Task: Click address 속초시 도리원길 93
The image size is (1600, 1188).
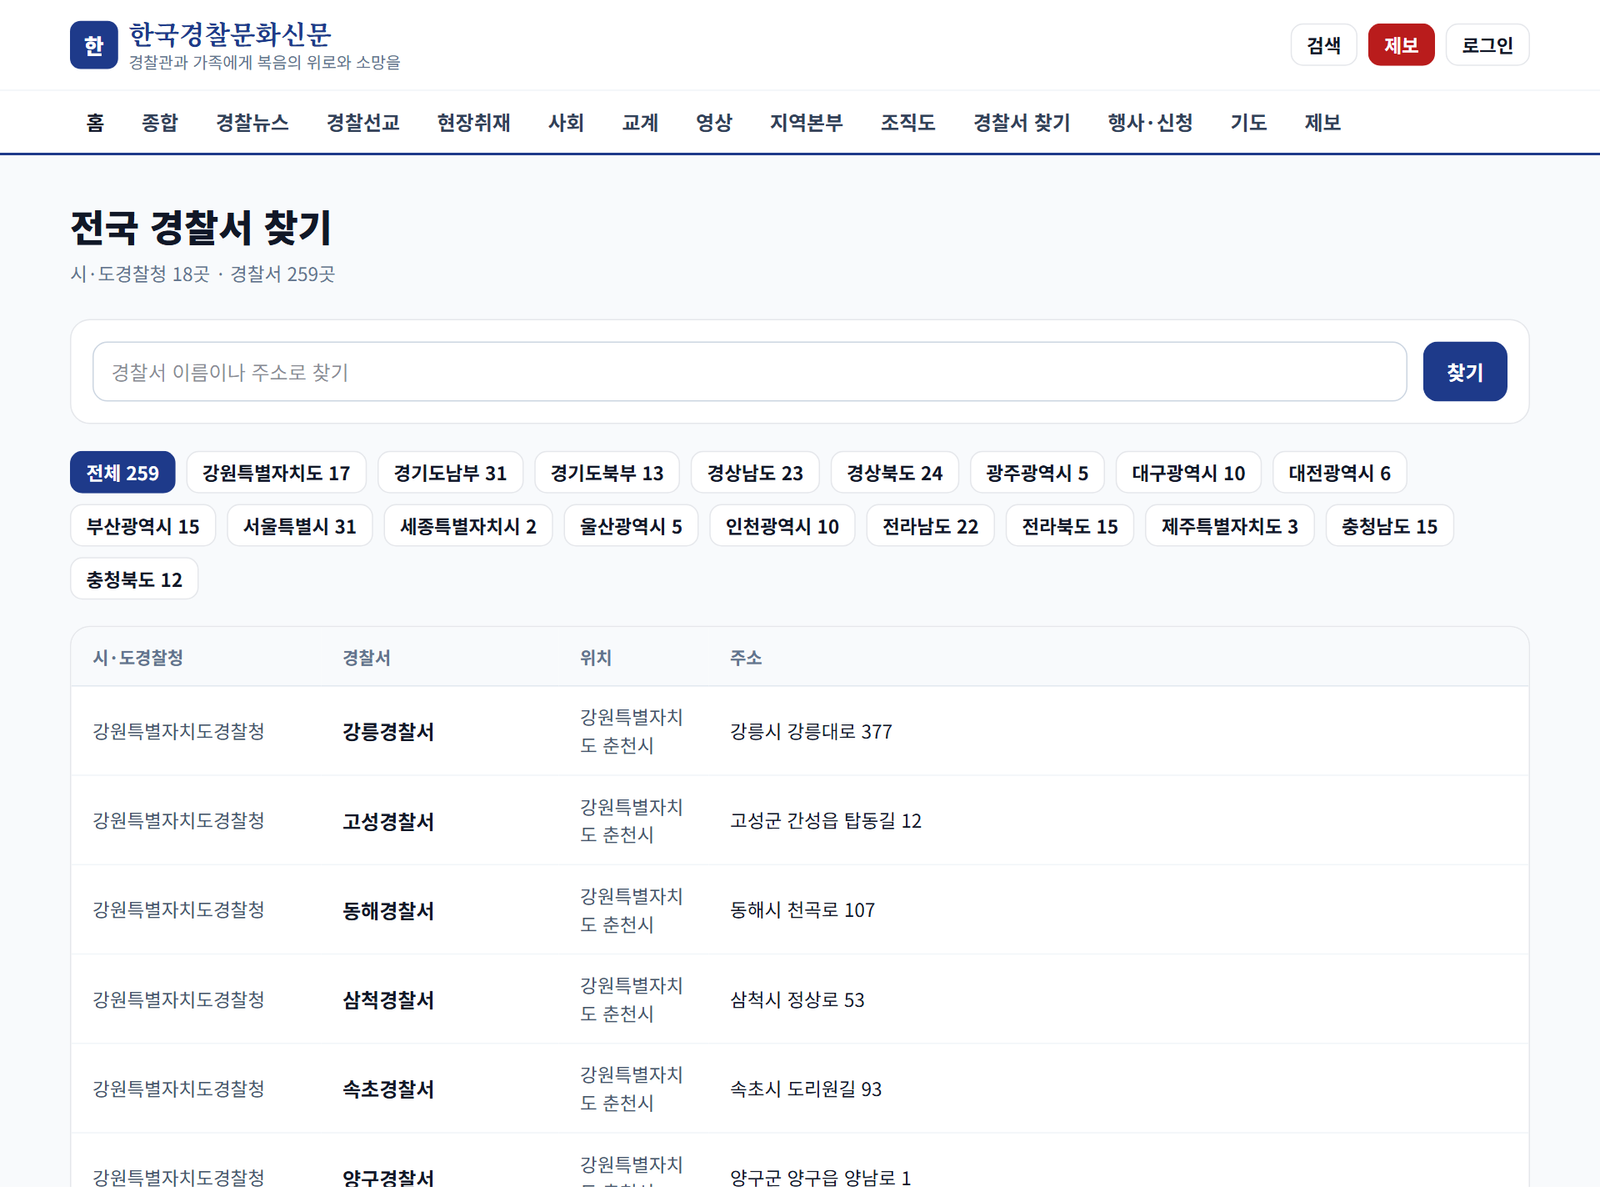Action: (x=806, y=1089)
